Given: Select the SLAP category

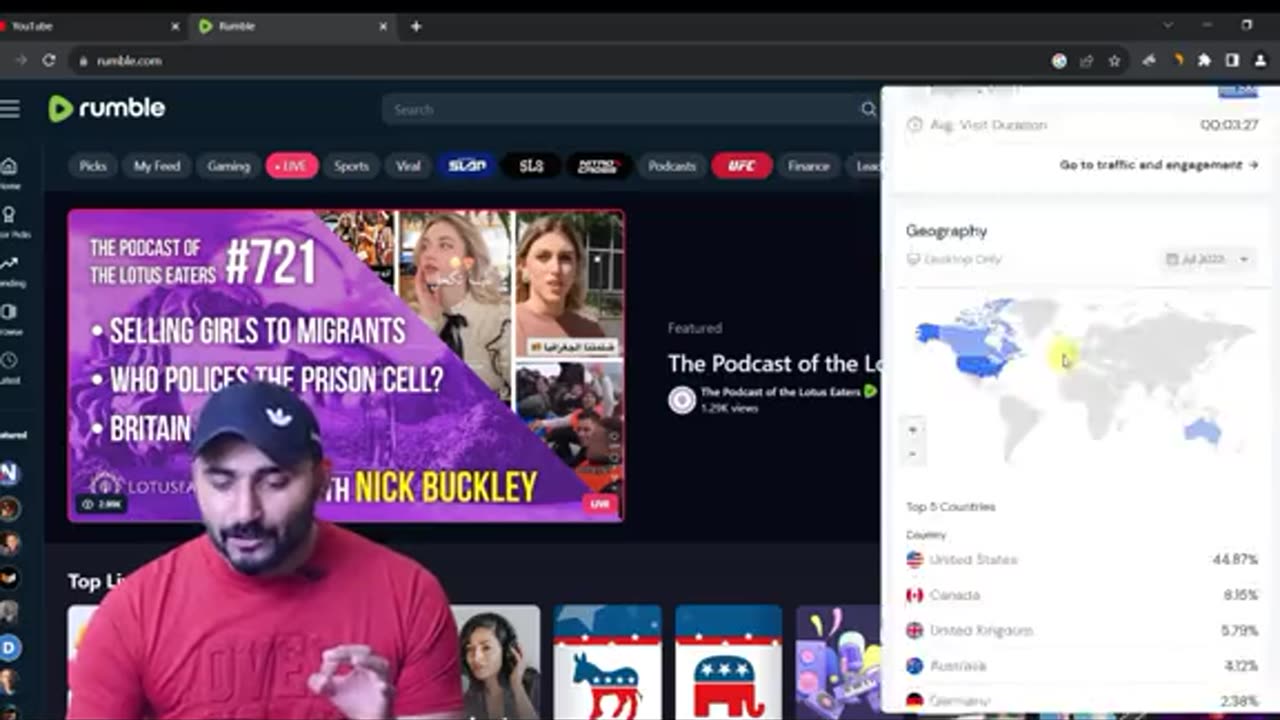Looking at the screenshot, I should tap(467, 166).
